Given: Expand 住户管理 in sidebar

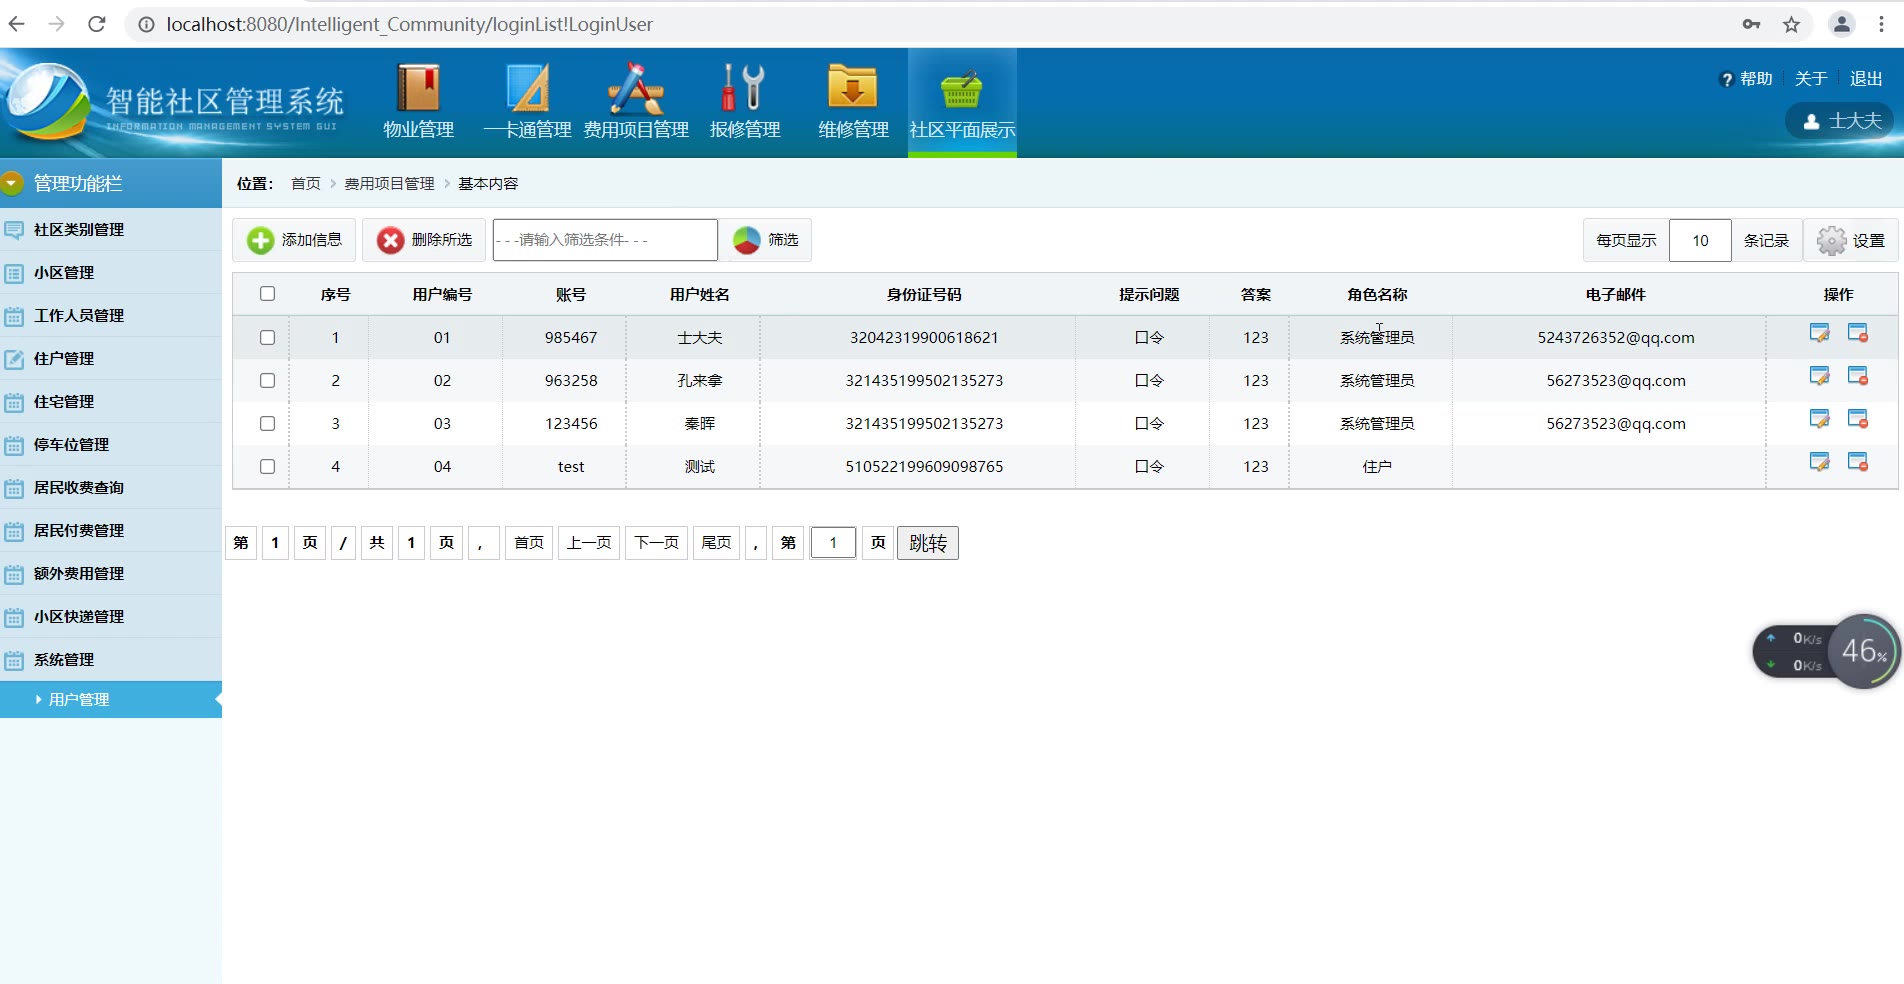Looking at the screenshot, I should click(x=111, y=358).
